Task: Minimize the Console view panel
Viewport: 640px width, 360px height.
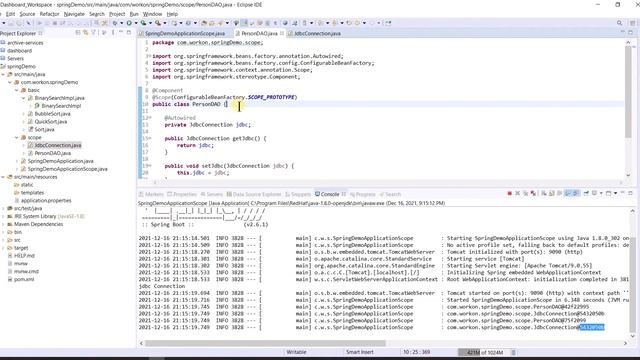Action: tap(622, 193)
